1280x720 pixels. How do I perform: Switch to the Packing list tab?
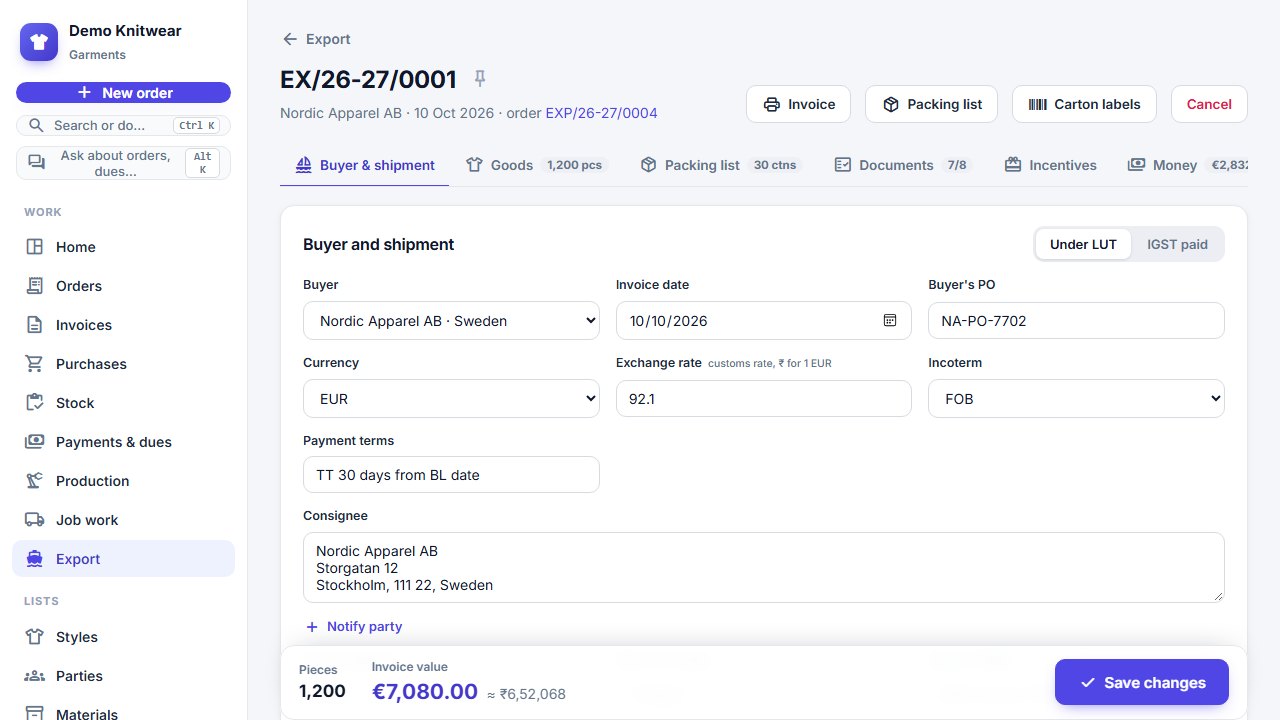click(721, 165)
